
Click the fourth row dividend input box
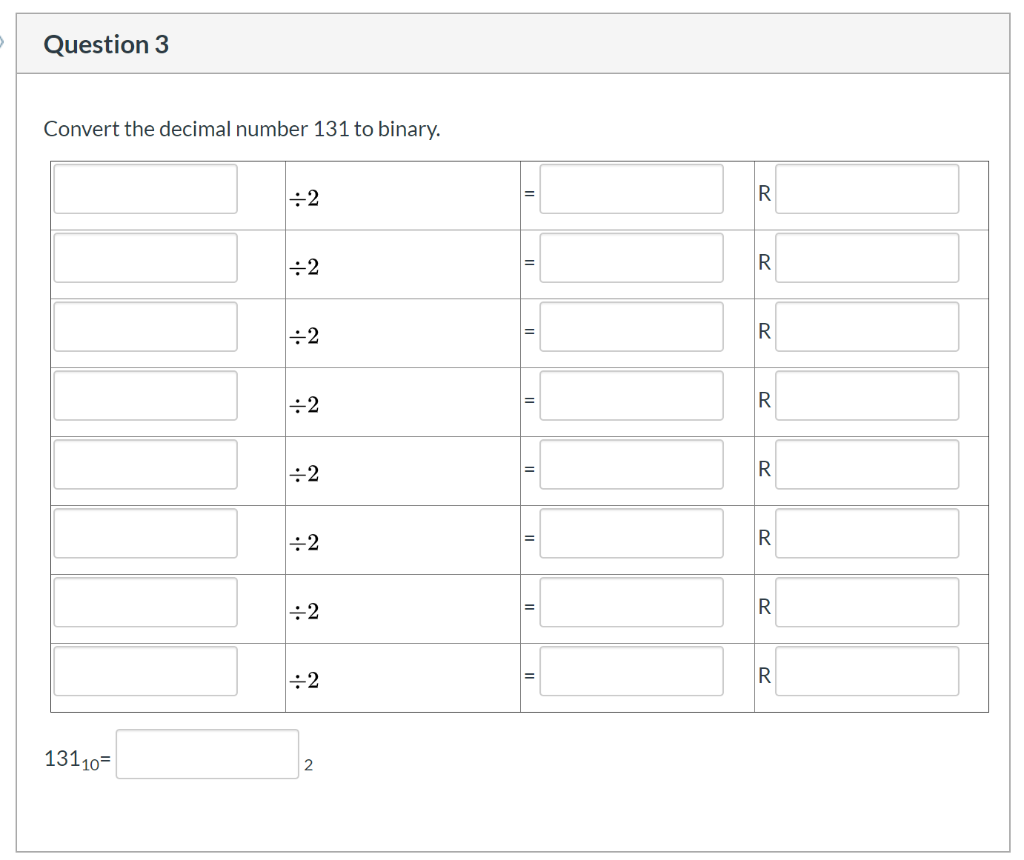pyautogui.click(x=144, y=396)
